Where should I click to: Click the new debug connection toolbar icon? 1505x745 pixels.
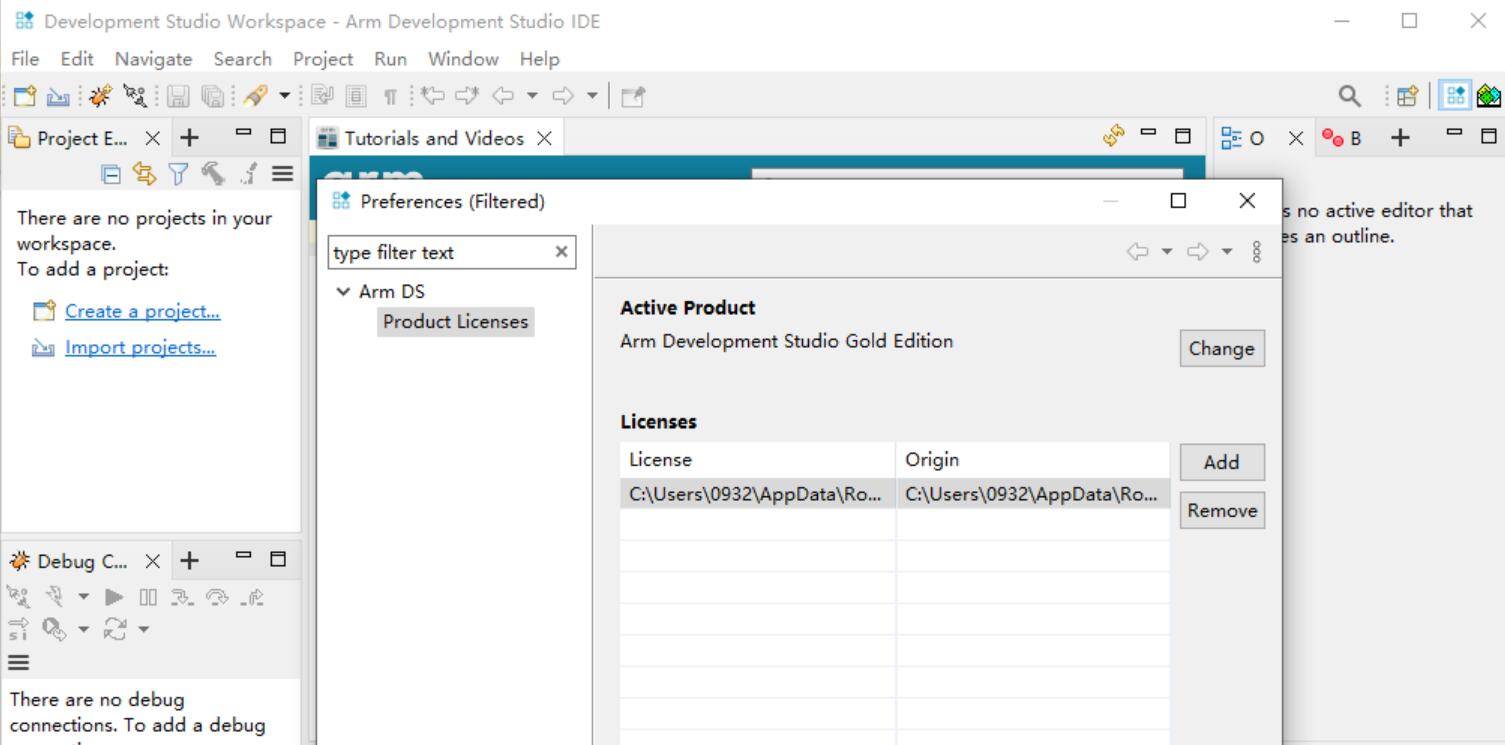click(x=133, y=98)
